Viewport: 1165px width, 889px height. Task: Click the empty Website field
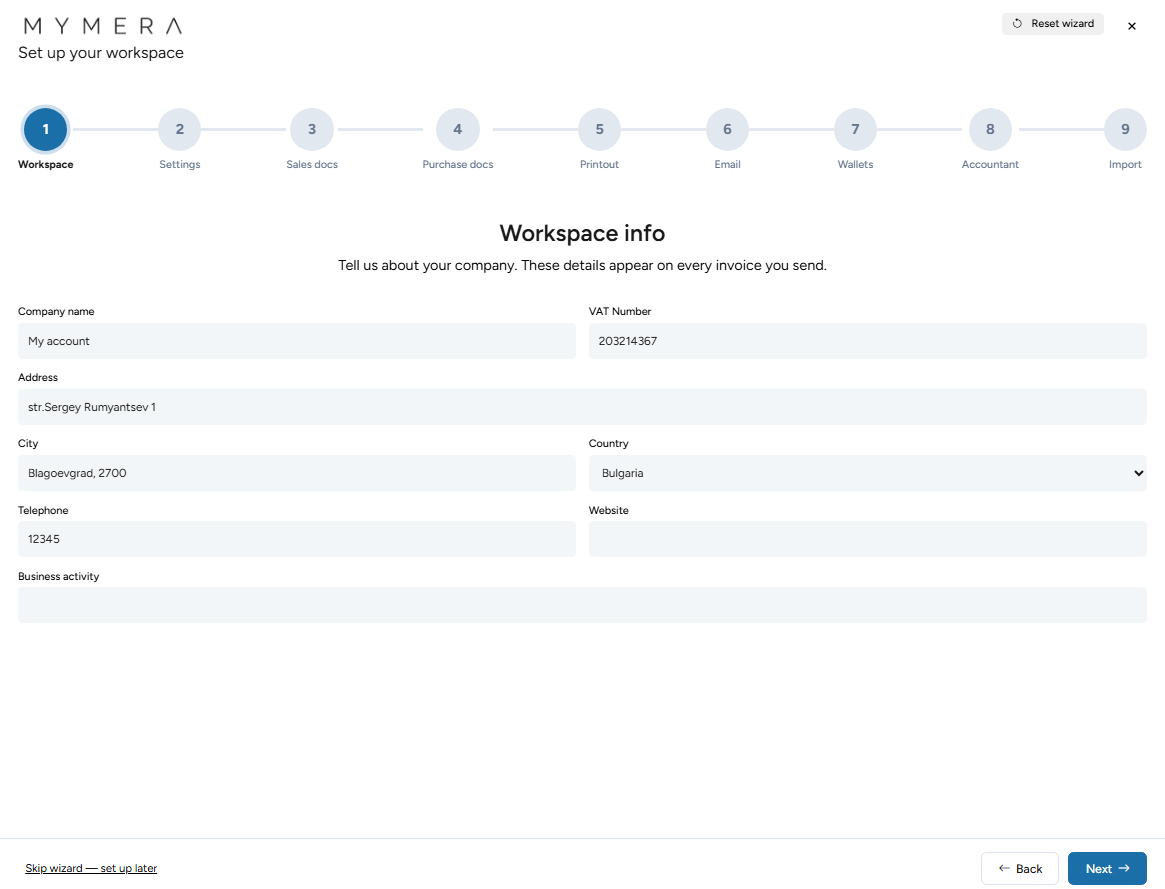pos(868,539)
